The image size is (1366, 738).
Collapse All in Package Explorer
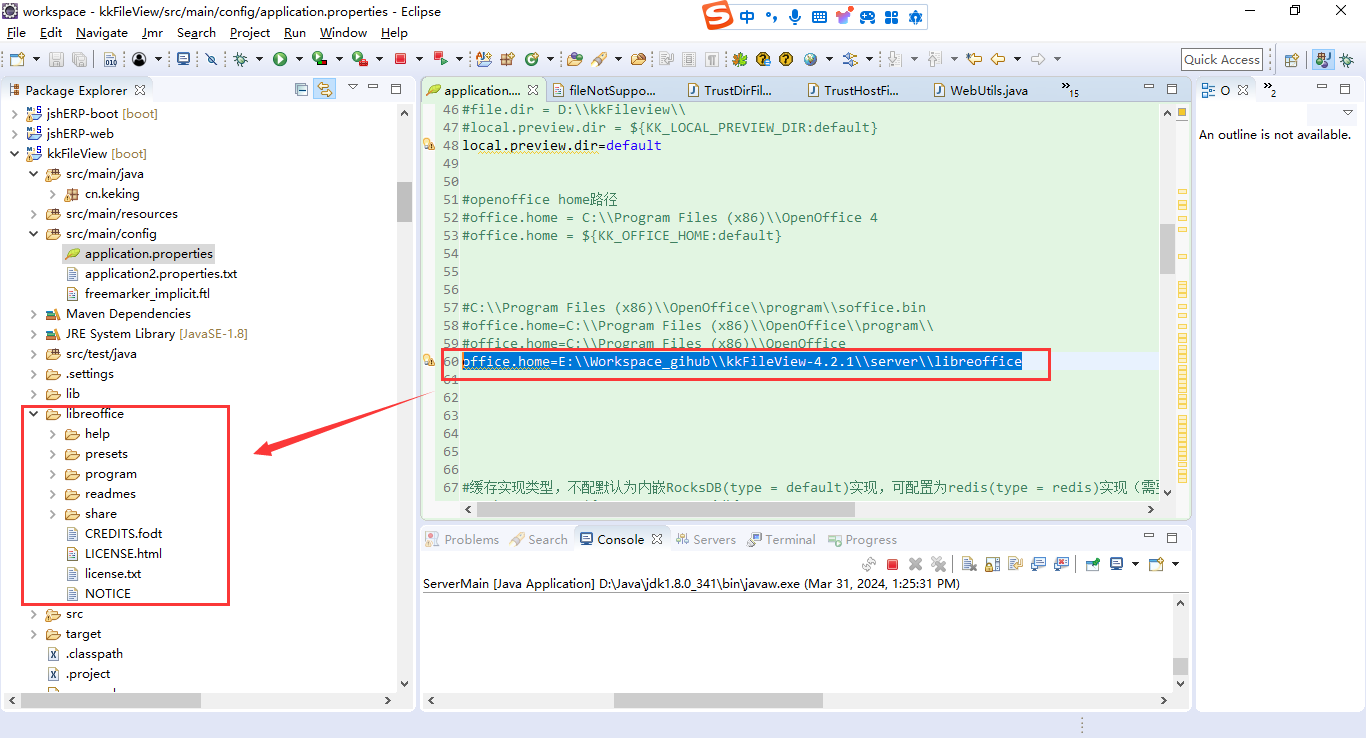click(x=301, y=89)
